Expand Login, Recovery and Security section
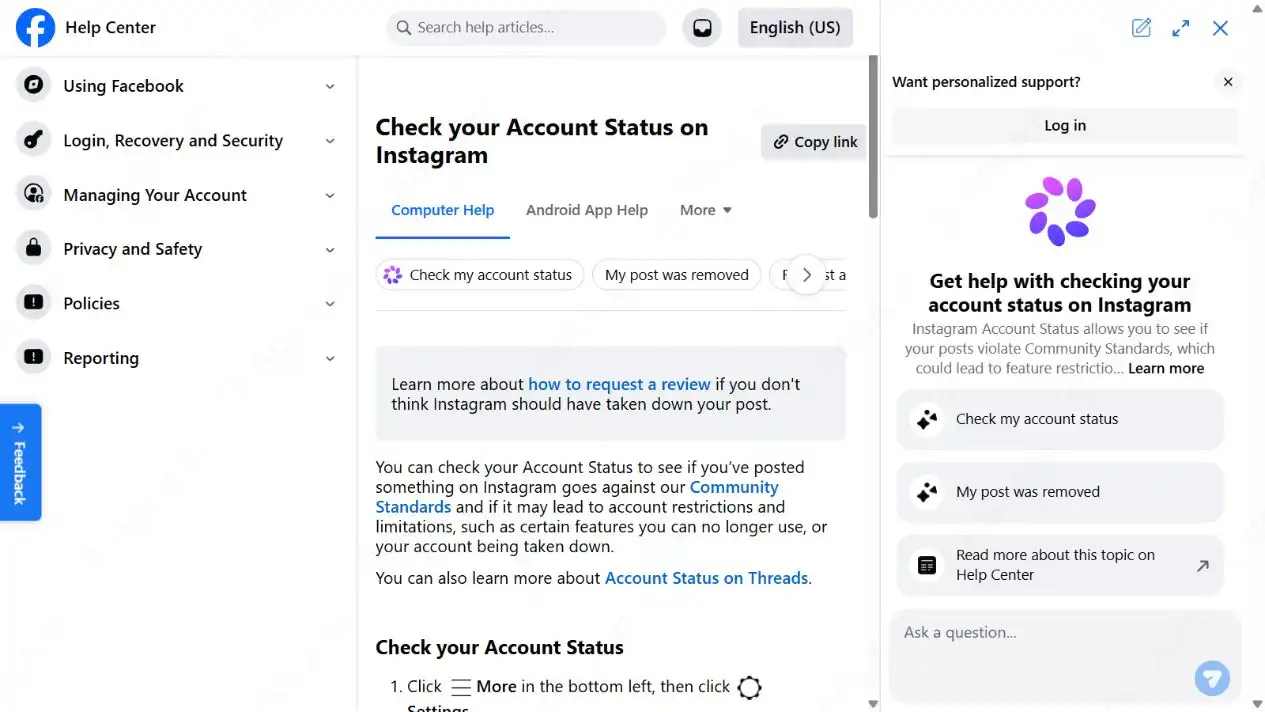This screenshot has width=1265, height=712. (330, 140)
